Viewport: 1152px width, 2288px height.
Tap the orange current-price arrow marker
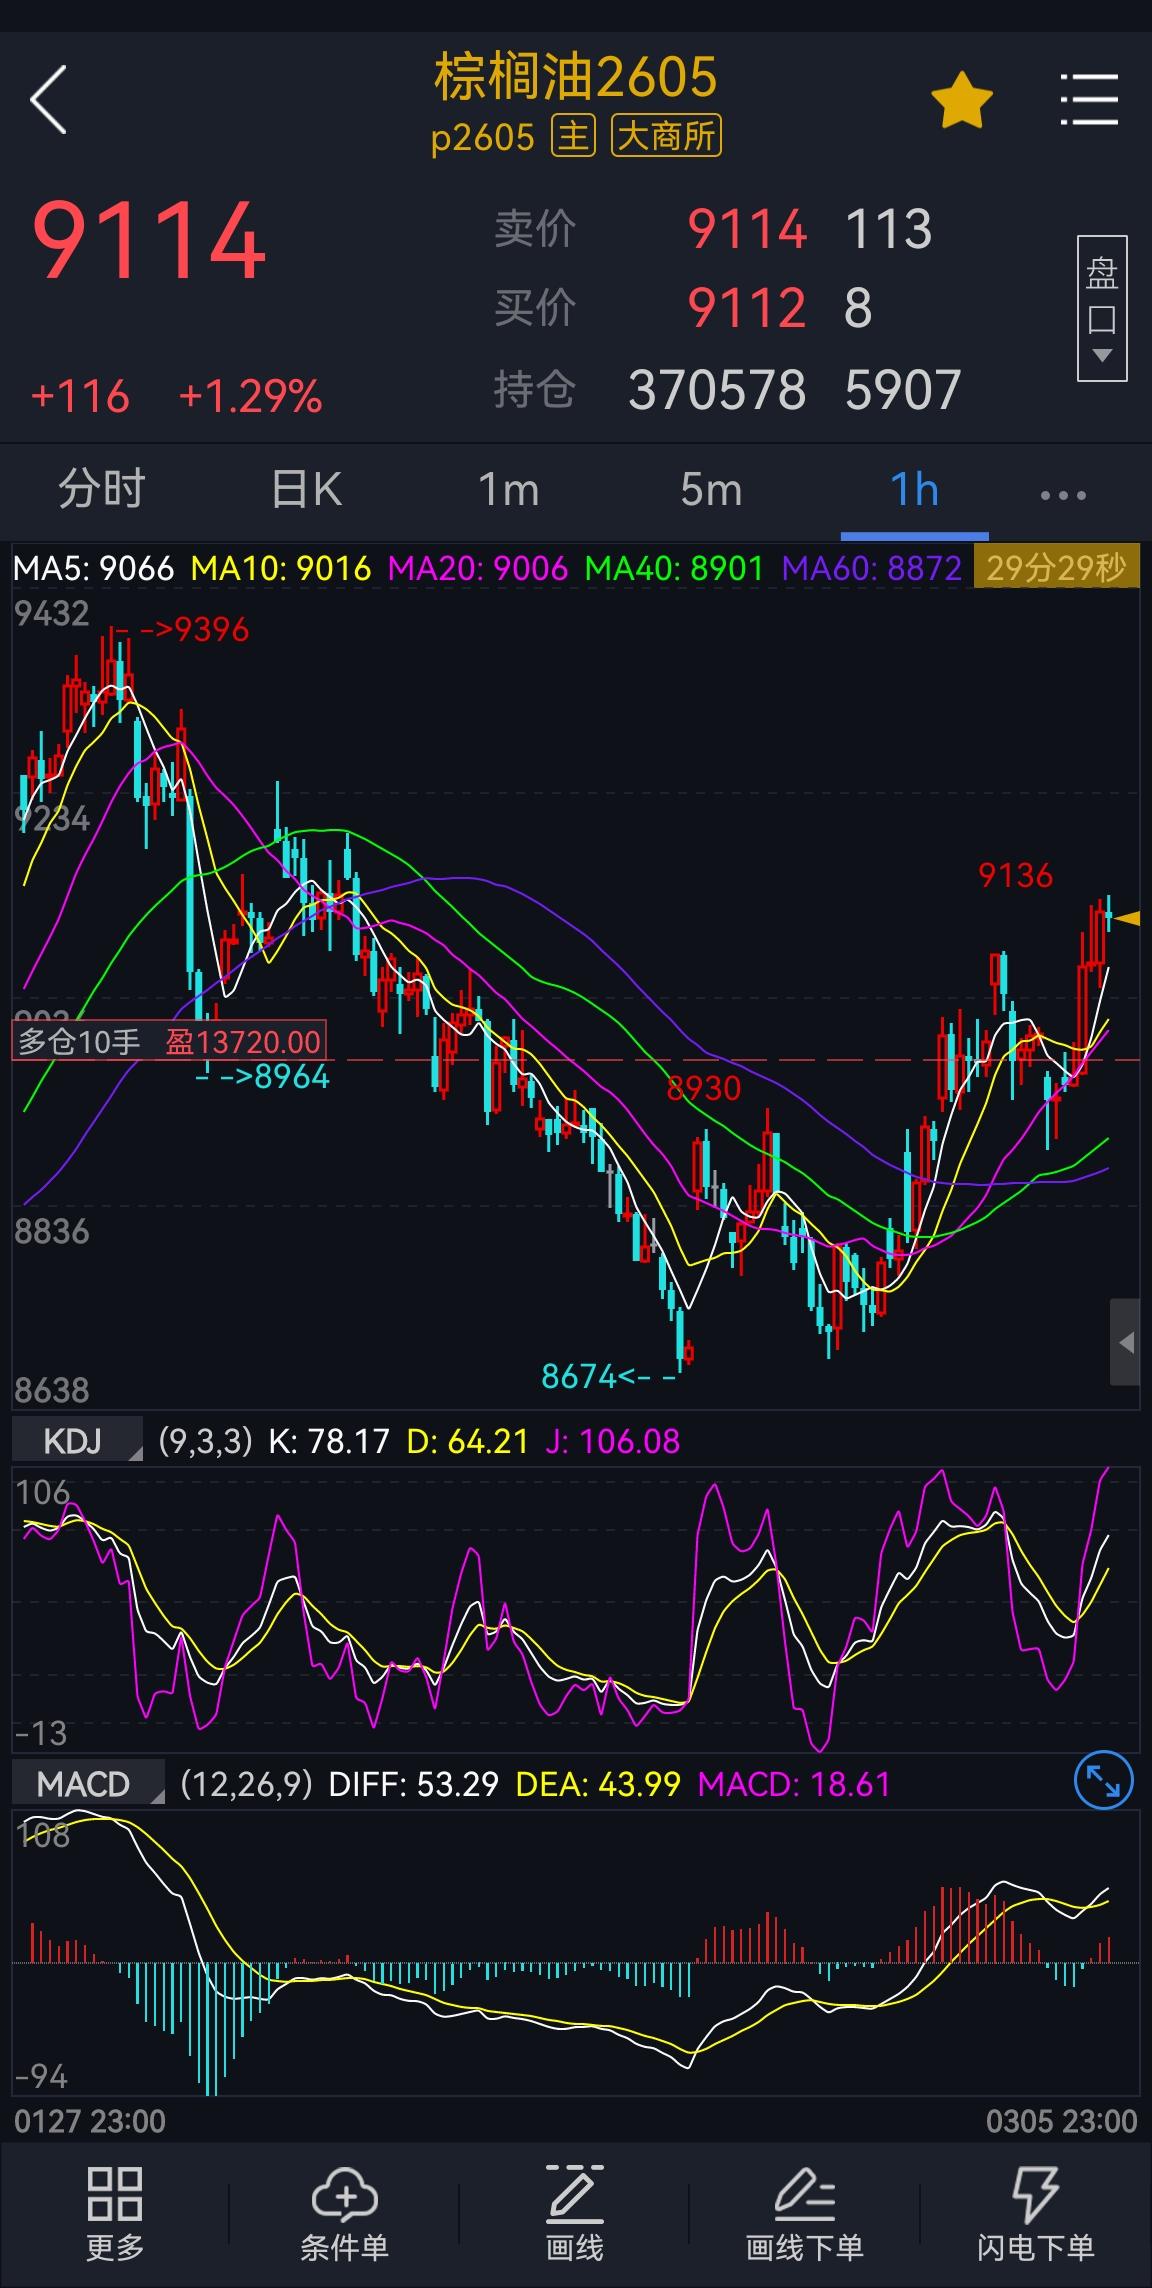point(1127,918)
